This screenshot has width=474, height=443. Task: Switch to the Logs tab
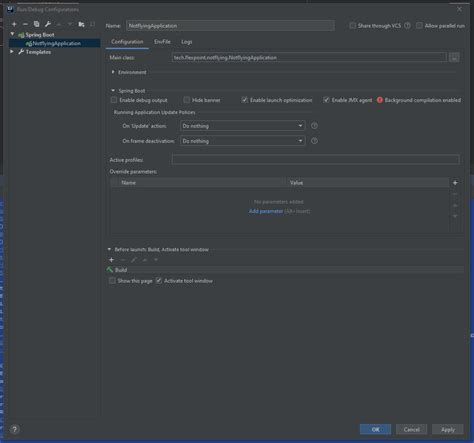point(187,42)
